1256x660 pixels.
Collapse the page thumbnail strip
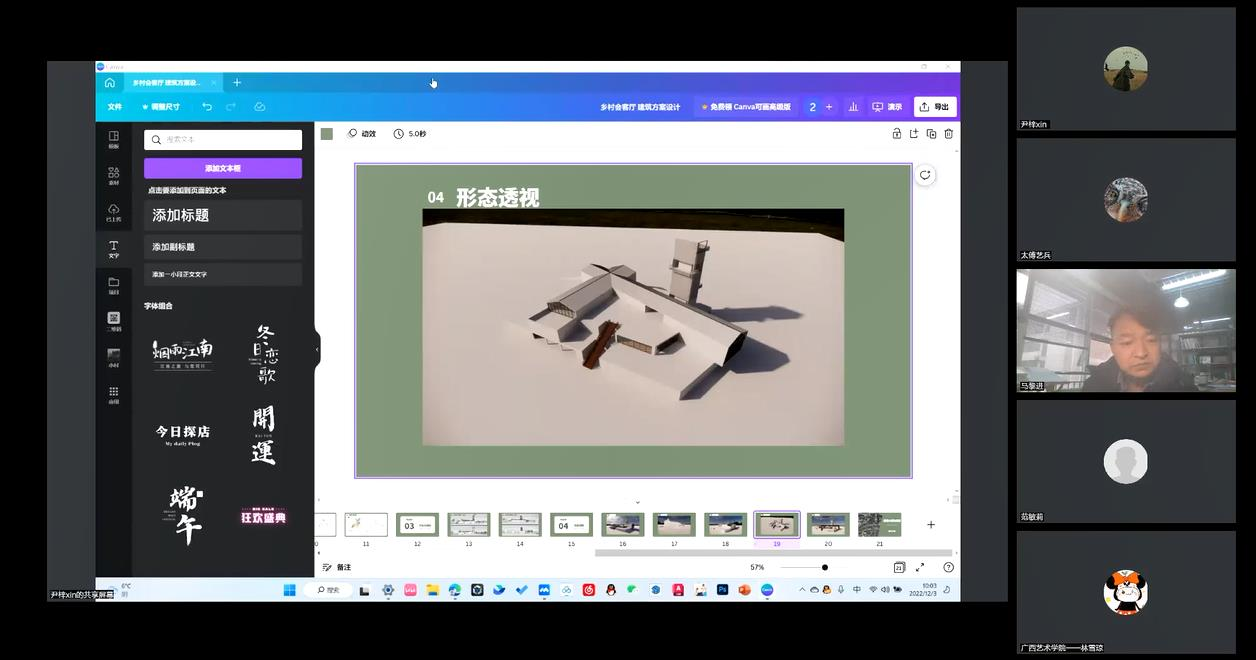637,502
